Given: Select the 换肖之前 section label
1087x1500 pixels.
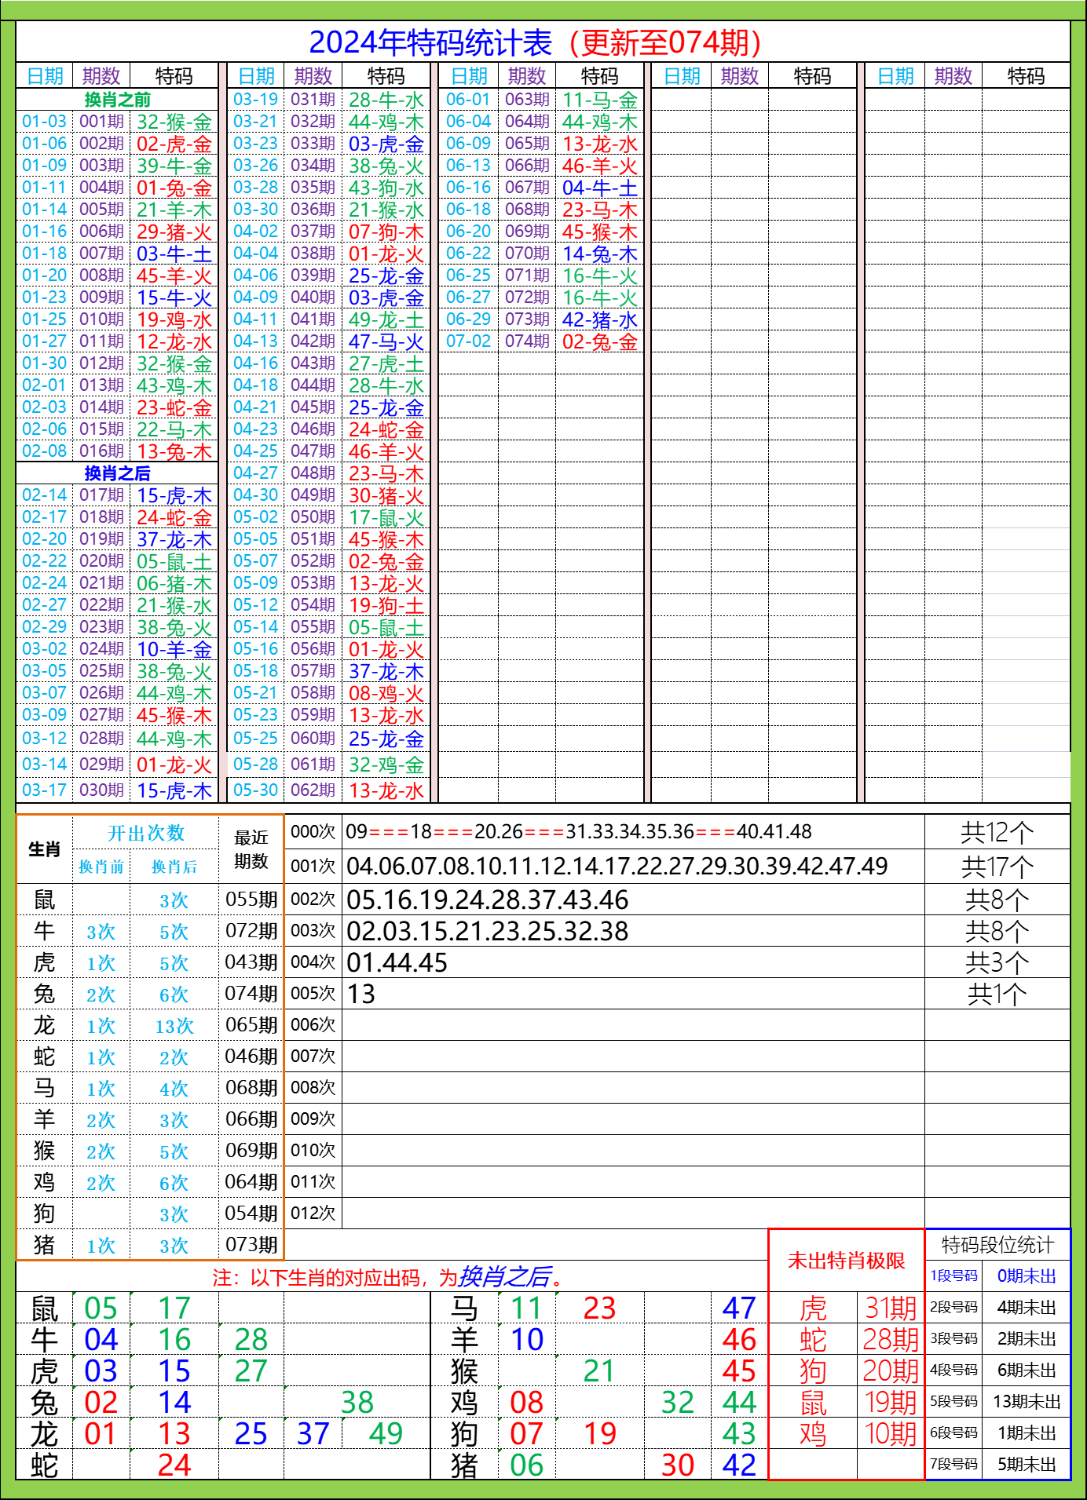Looking at the screenshot, I should [x=117, y=100].
